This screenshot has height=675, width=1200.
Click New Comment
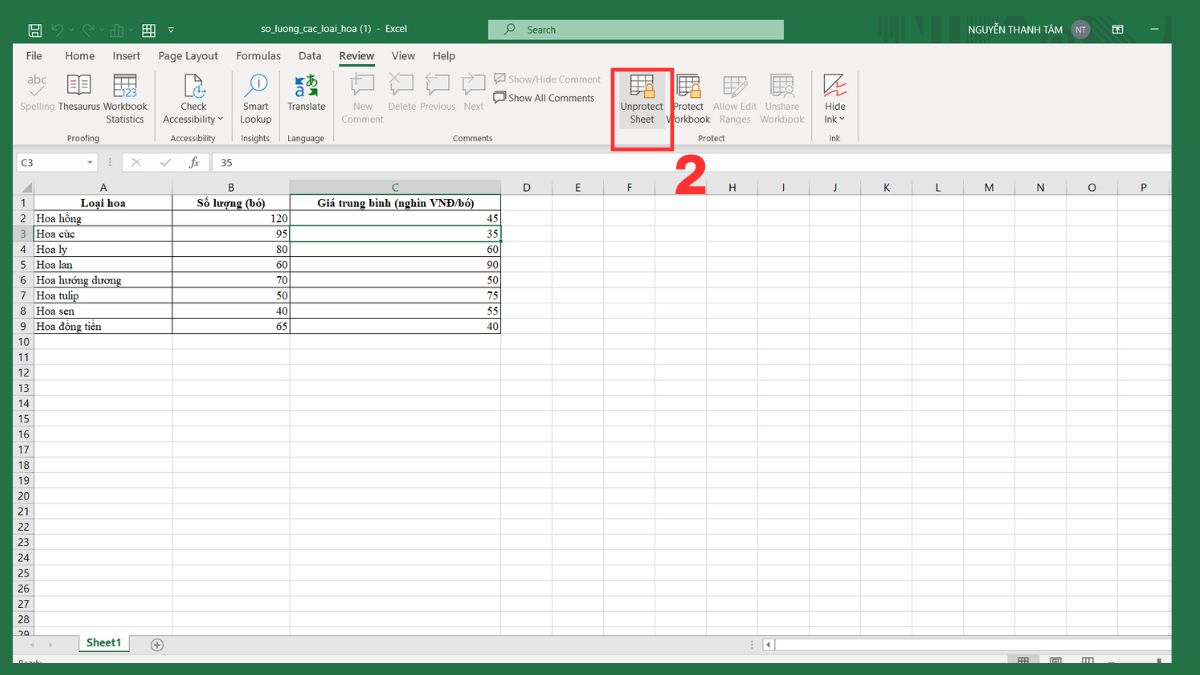tap(361, 96)
